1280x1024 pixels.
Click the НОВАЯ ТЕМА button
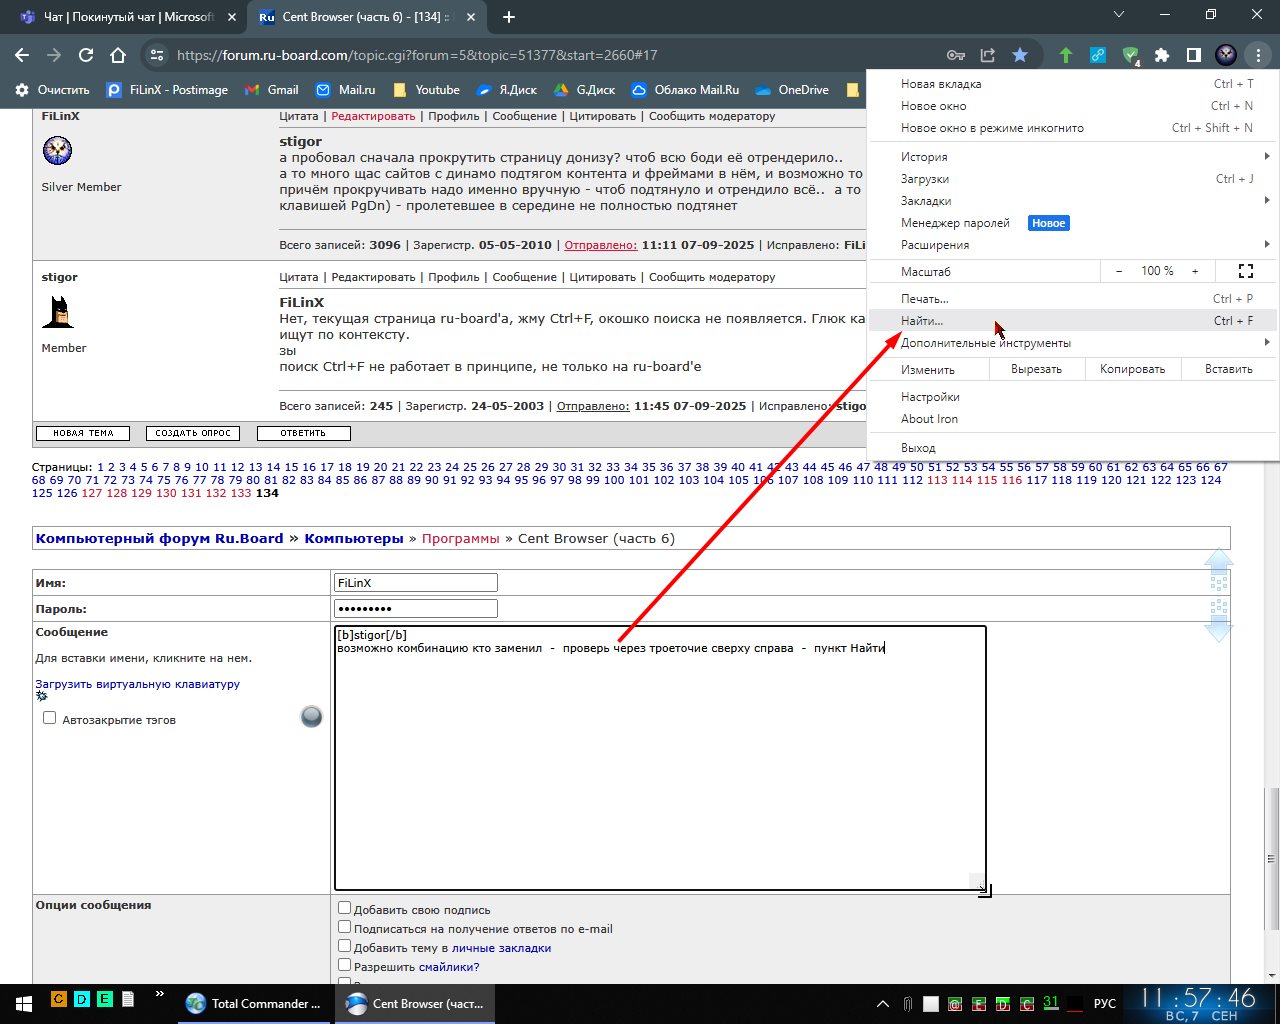[83, 433]
